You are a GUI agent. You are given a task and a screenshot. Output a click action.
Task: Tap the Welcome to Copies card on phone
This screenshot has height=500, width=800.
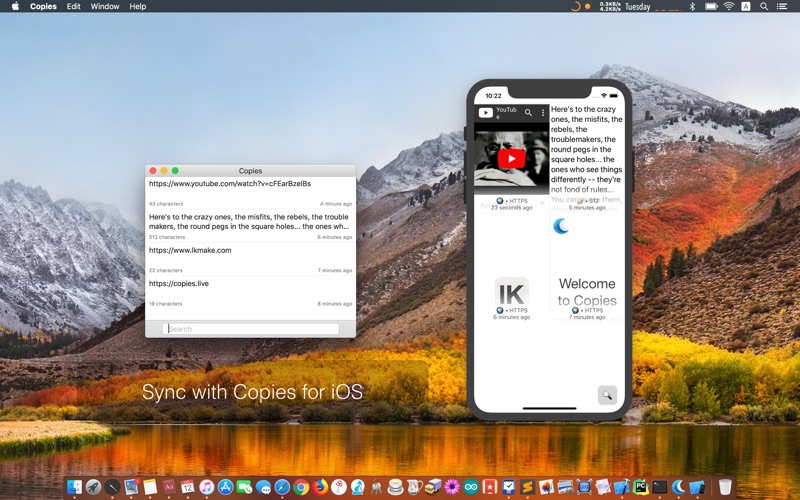tap(587, 292)
